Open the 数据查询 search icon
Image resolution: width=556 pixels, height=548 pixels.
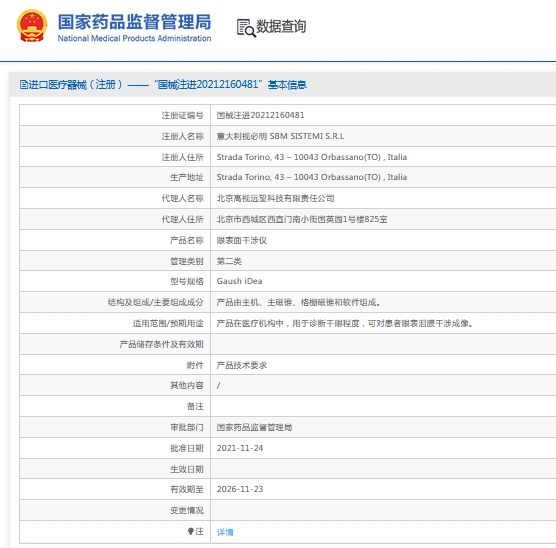point(246,28)
